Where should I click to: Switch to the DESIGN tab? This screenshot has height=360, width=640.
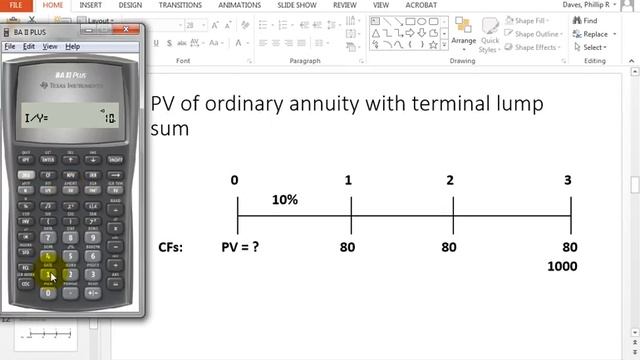(130, 5)
